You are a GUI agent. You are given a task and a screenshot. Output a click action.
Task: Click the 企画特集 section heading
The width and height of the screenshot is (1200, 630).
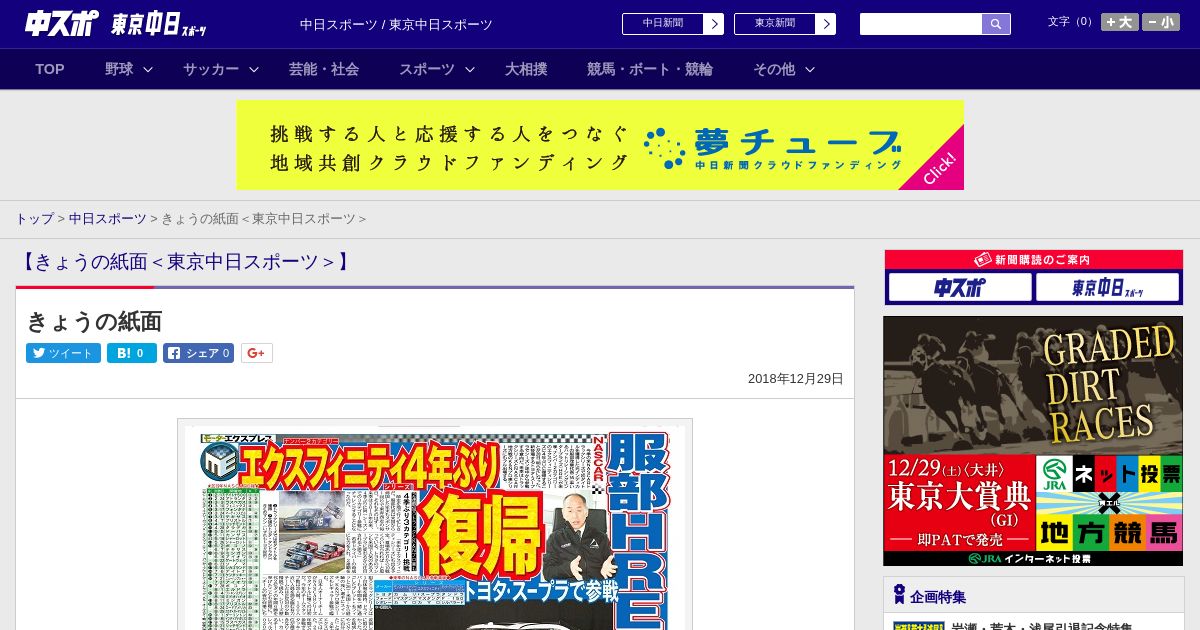coord(938,596)
